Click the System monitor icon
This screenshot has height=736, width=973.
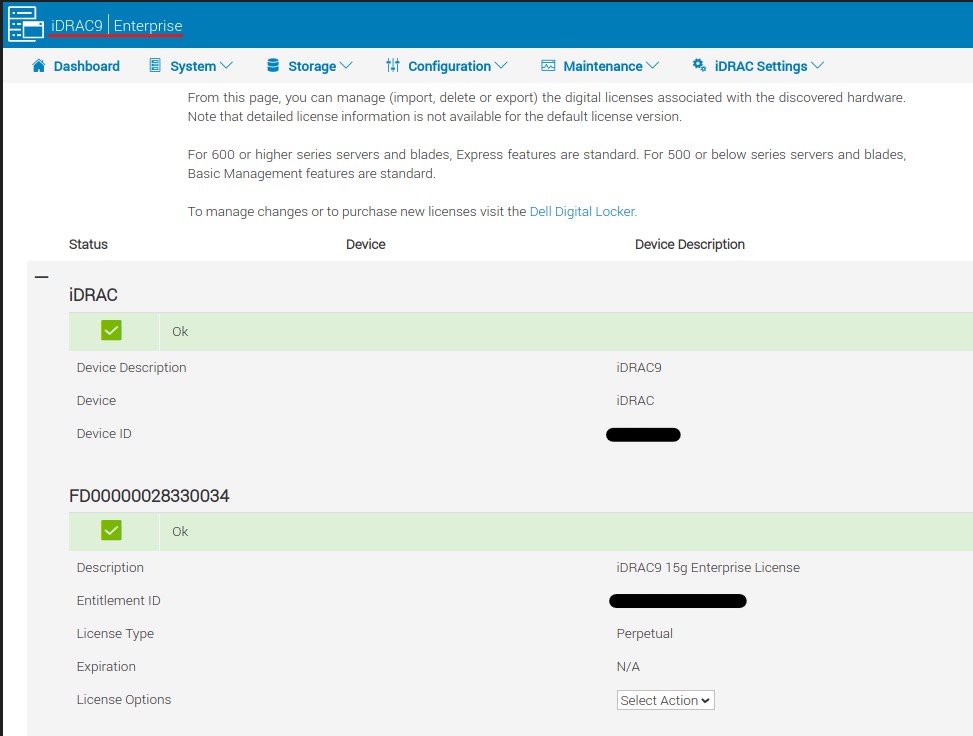[x=155, y=65]
